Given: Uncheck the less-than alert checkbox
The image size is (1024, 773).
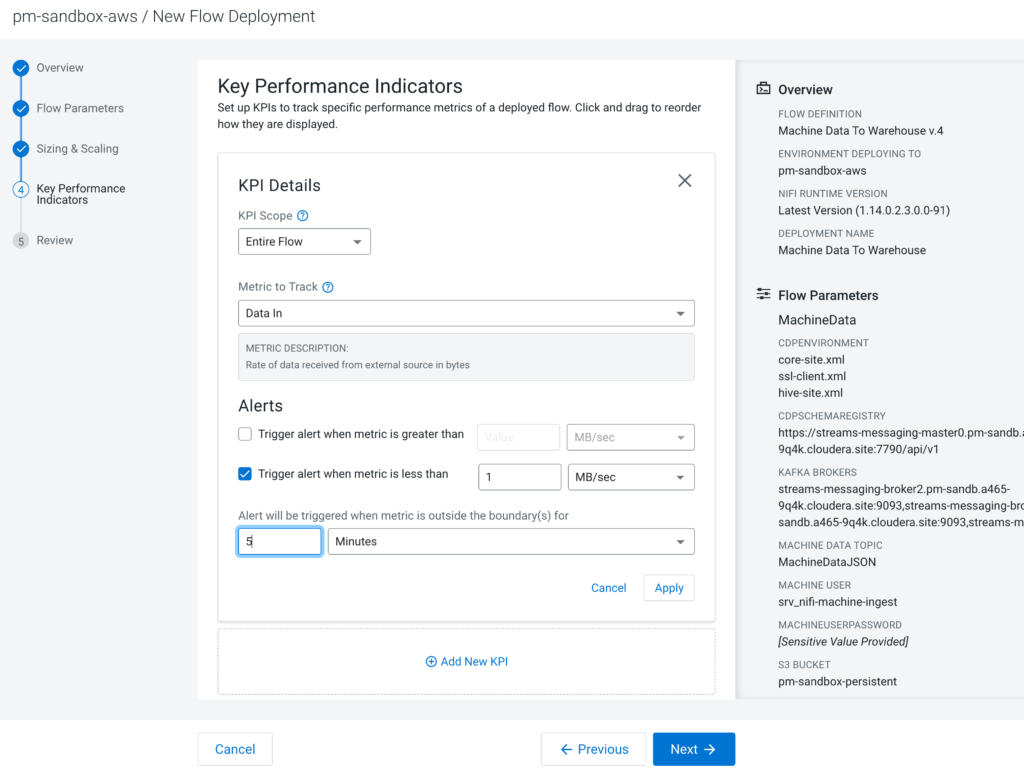Looking at the screenshot, I should [245, 474].
